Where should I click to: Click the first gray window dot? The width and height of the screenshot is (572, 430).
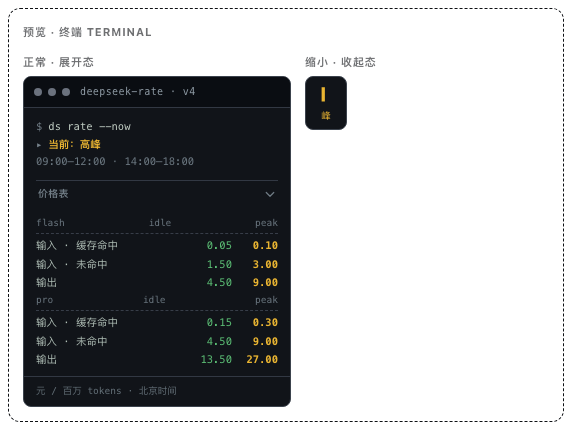(x=38, y=92)
